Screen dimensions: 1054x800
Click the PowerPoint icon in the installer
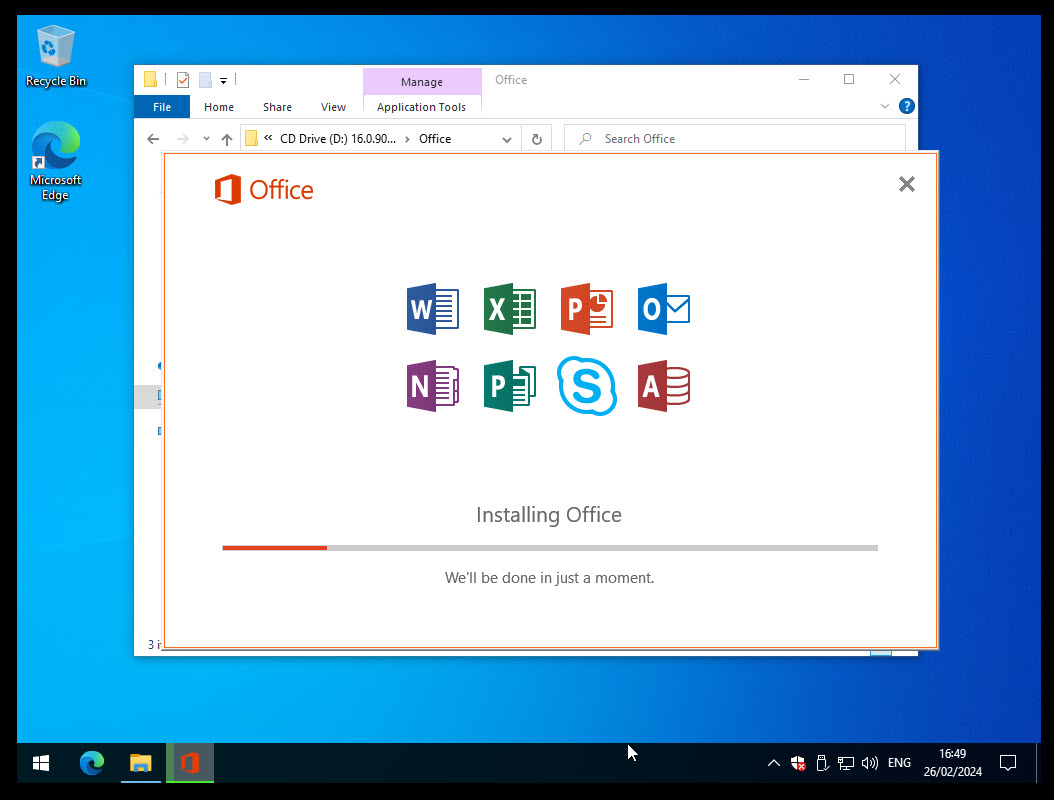click(x=587, y=309)
